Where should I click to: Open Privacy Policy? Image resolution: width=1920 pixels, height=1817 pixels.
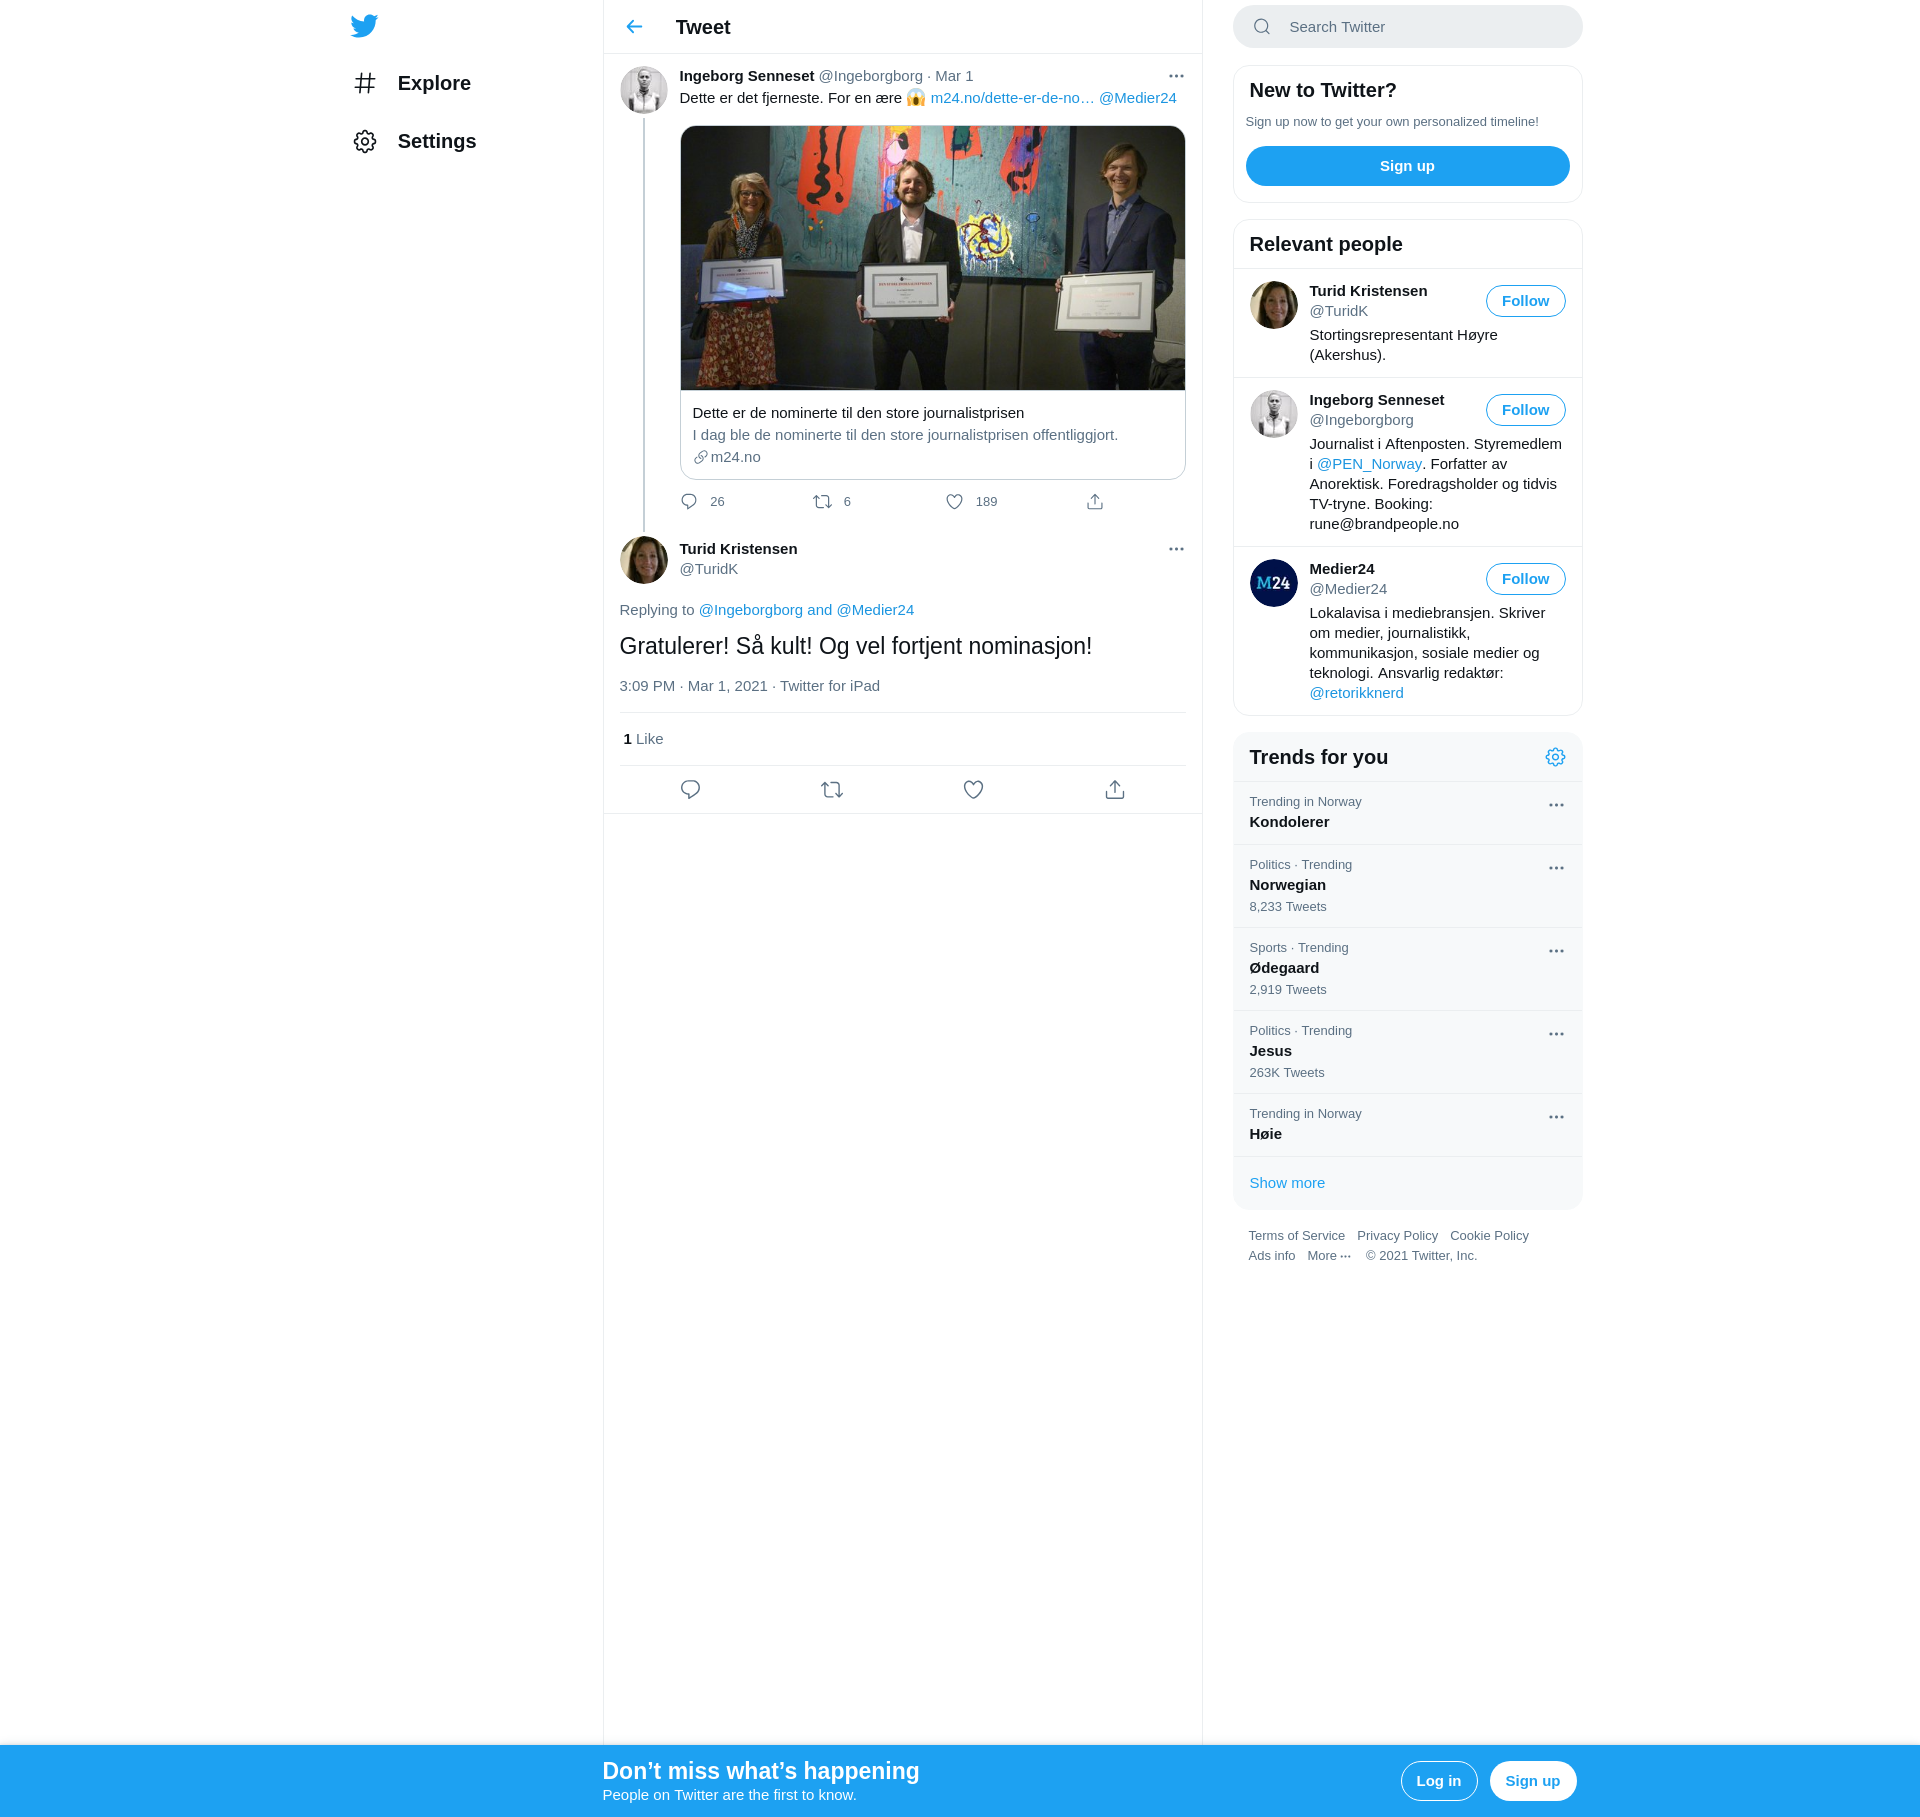(x=1397, y=1236)
